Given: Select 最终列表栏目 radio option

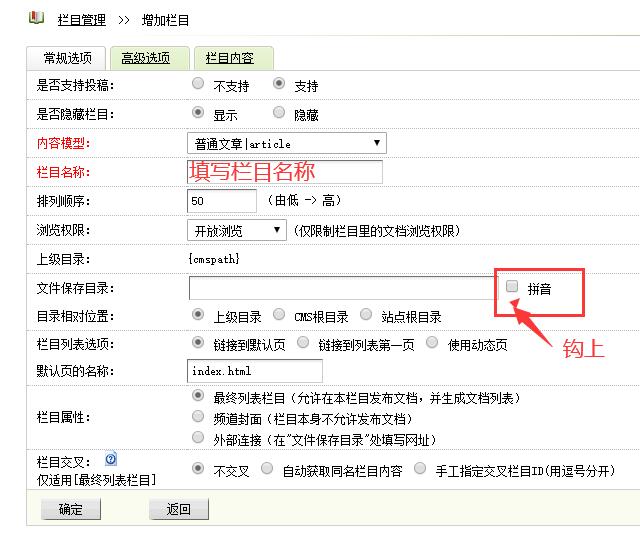Looking at the screenshot, I should 198,395.
